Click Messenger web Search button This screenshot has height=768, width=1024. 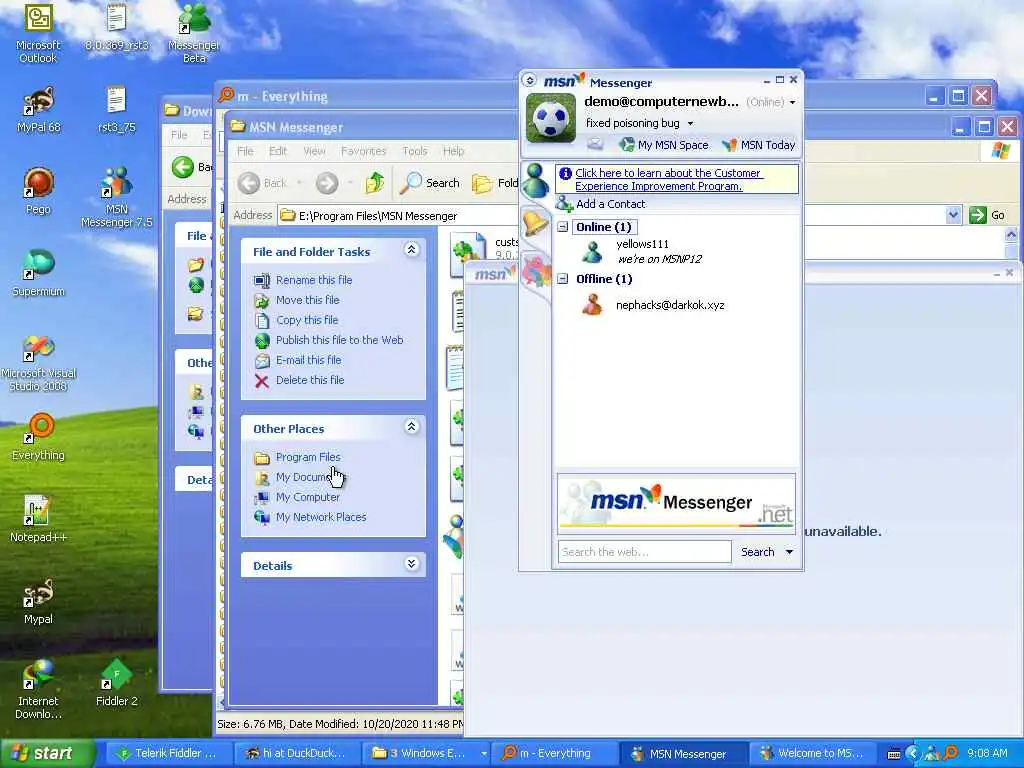[x=758, y=552]
